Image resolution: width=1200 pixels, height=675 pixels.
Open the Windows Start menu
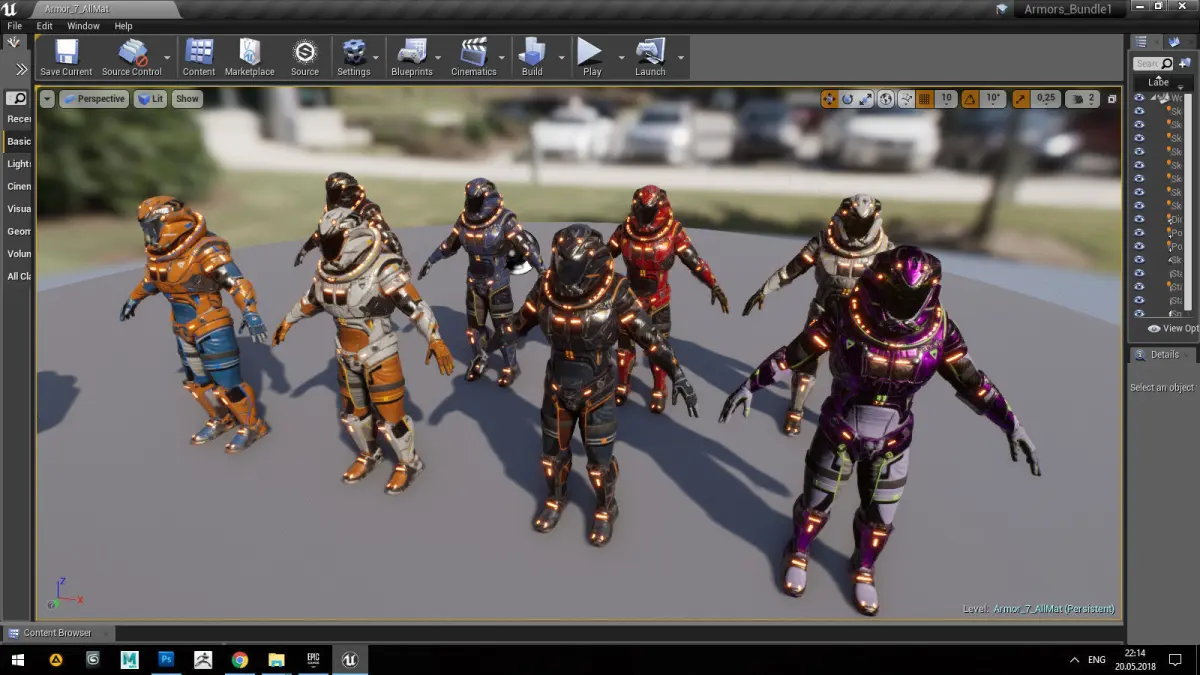pyautogui.click(x=18, y=660)
